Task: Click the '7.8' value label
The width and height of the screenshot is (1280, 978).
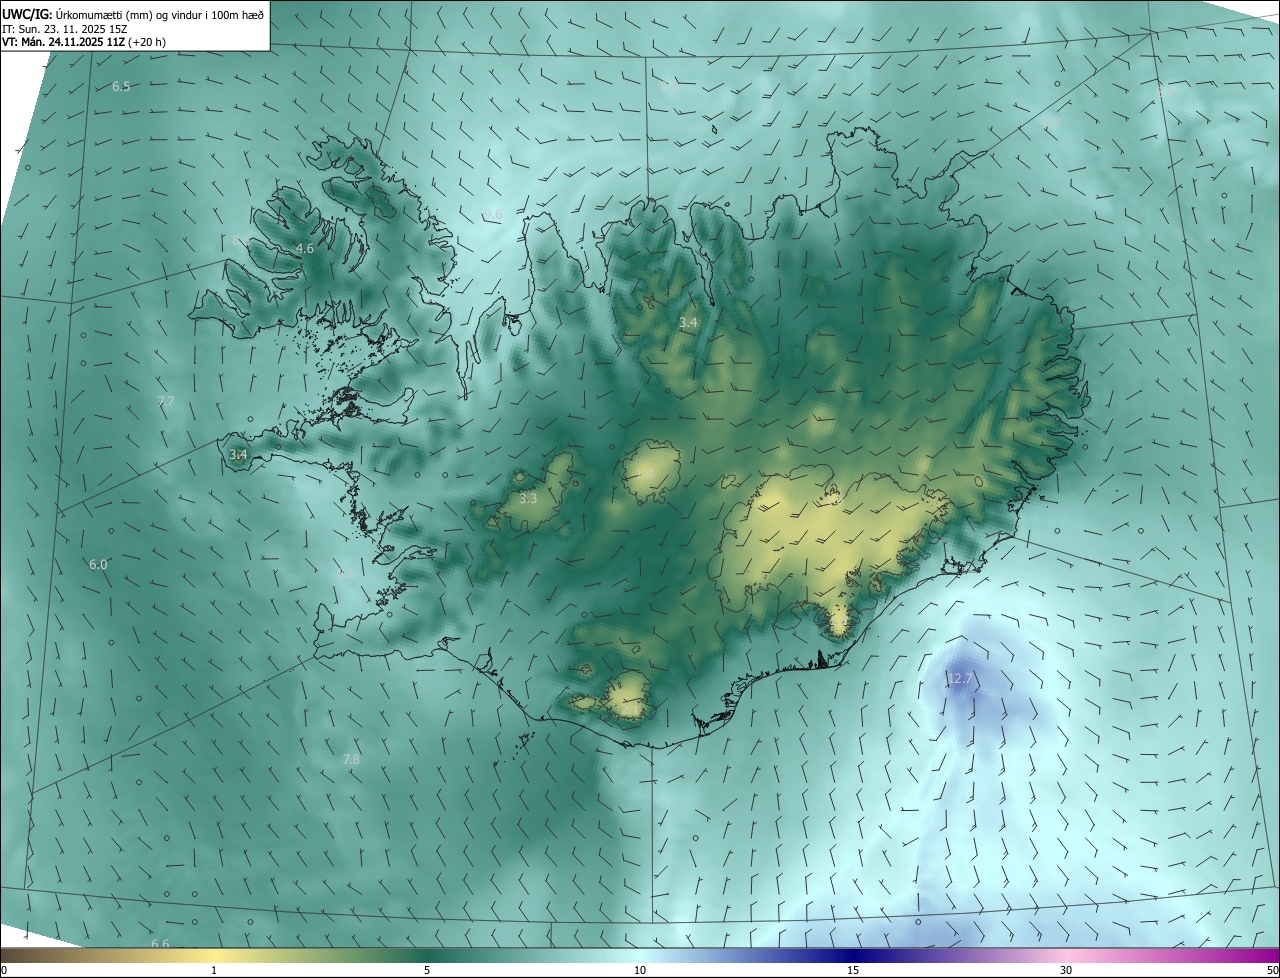Action: pyautogui.click(x=351, y=760)
